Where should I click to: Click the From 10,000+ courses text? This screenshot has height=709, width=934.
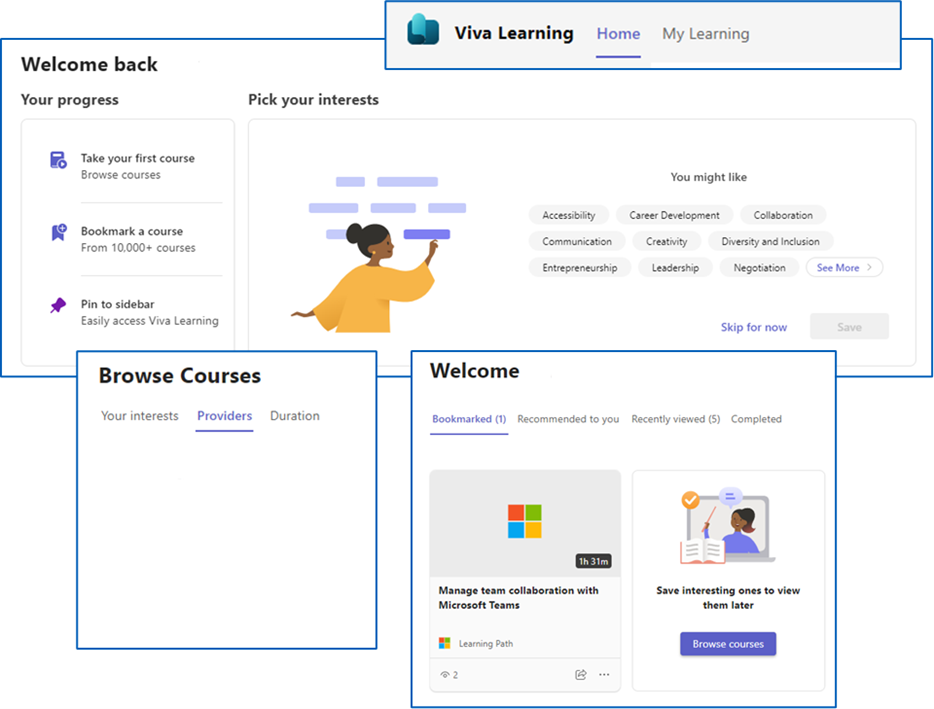138,247
